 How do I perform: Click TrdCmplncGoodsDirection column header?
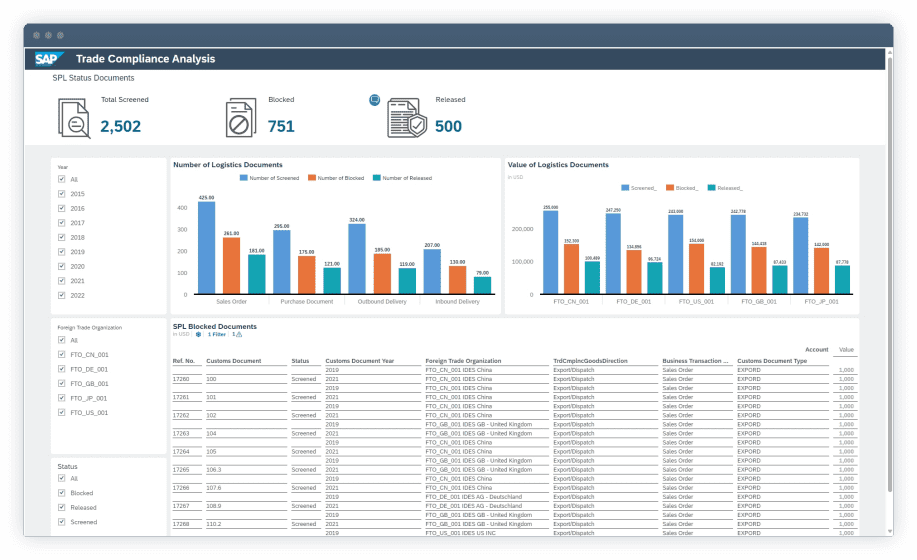tap(590, 361)
